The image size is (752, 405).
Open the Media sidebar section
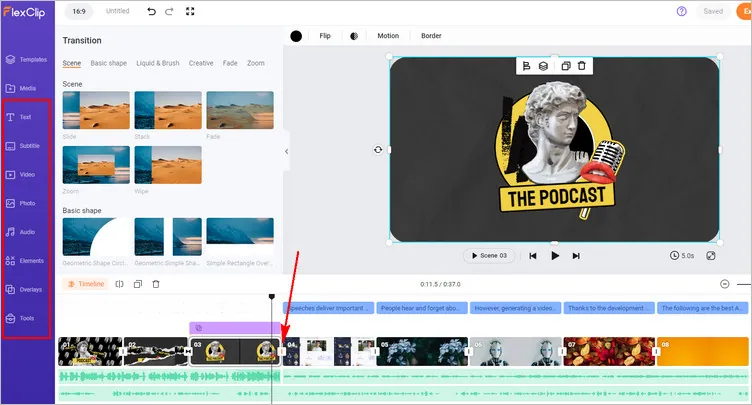tap(21, 88)
